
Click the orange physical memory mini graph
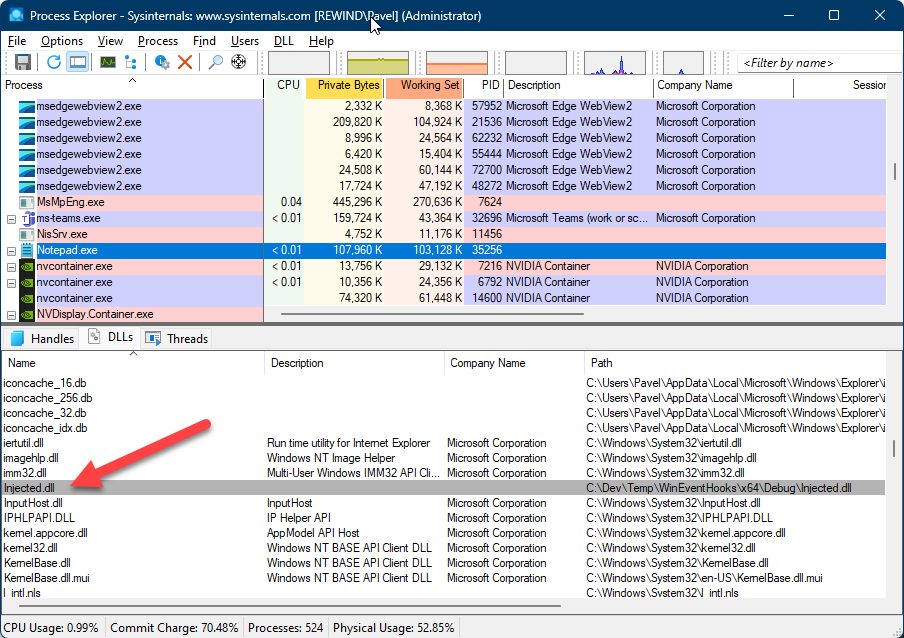[x=457, y=63]
